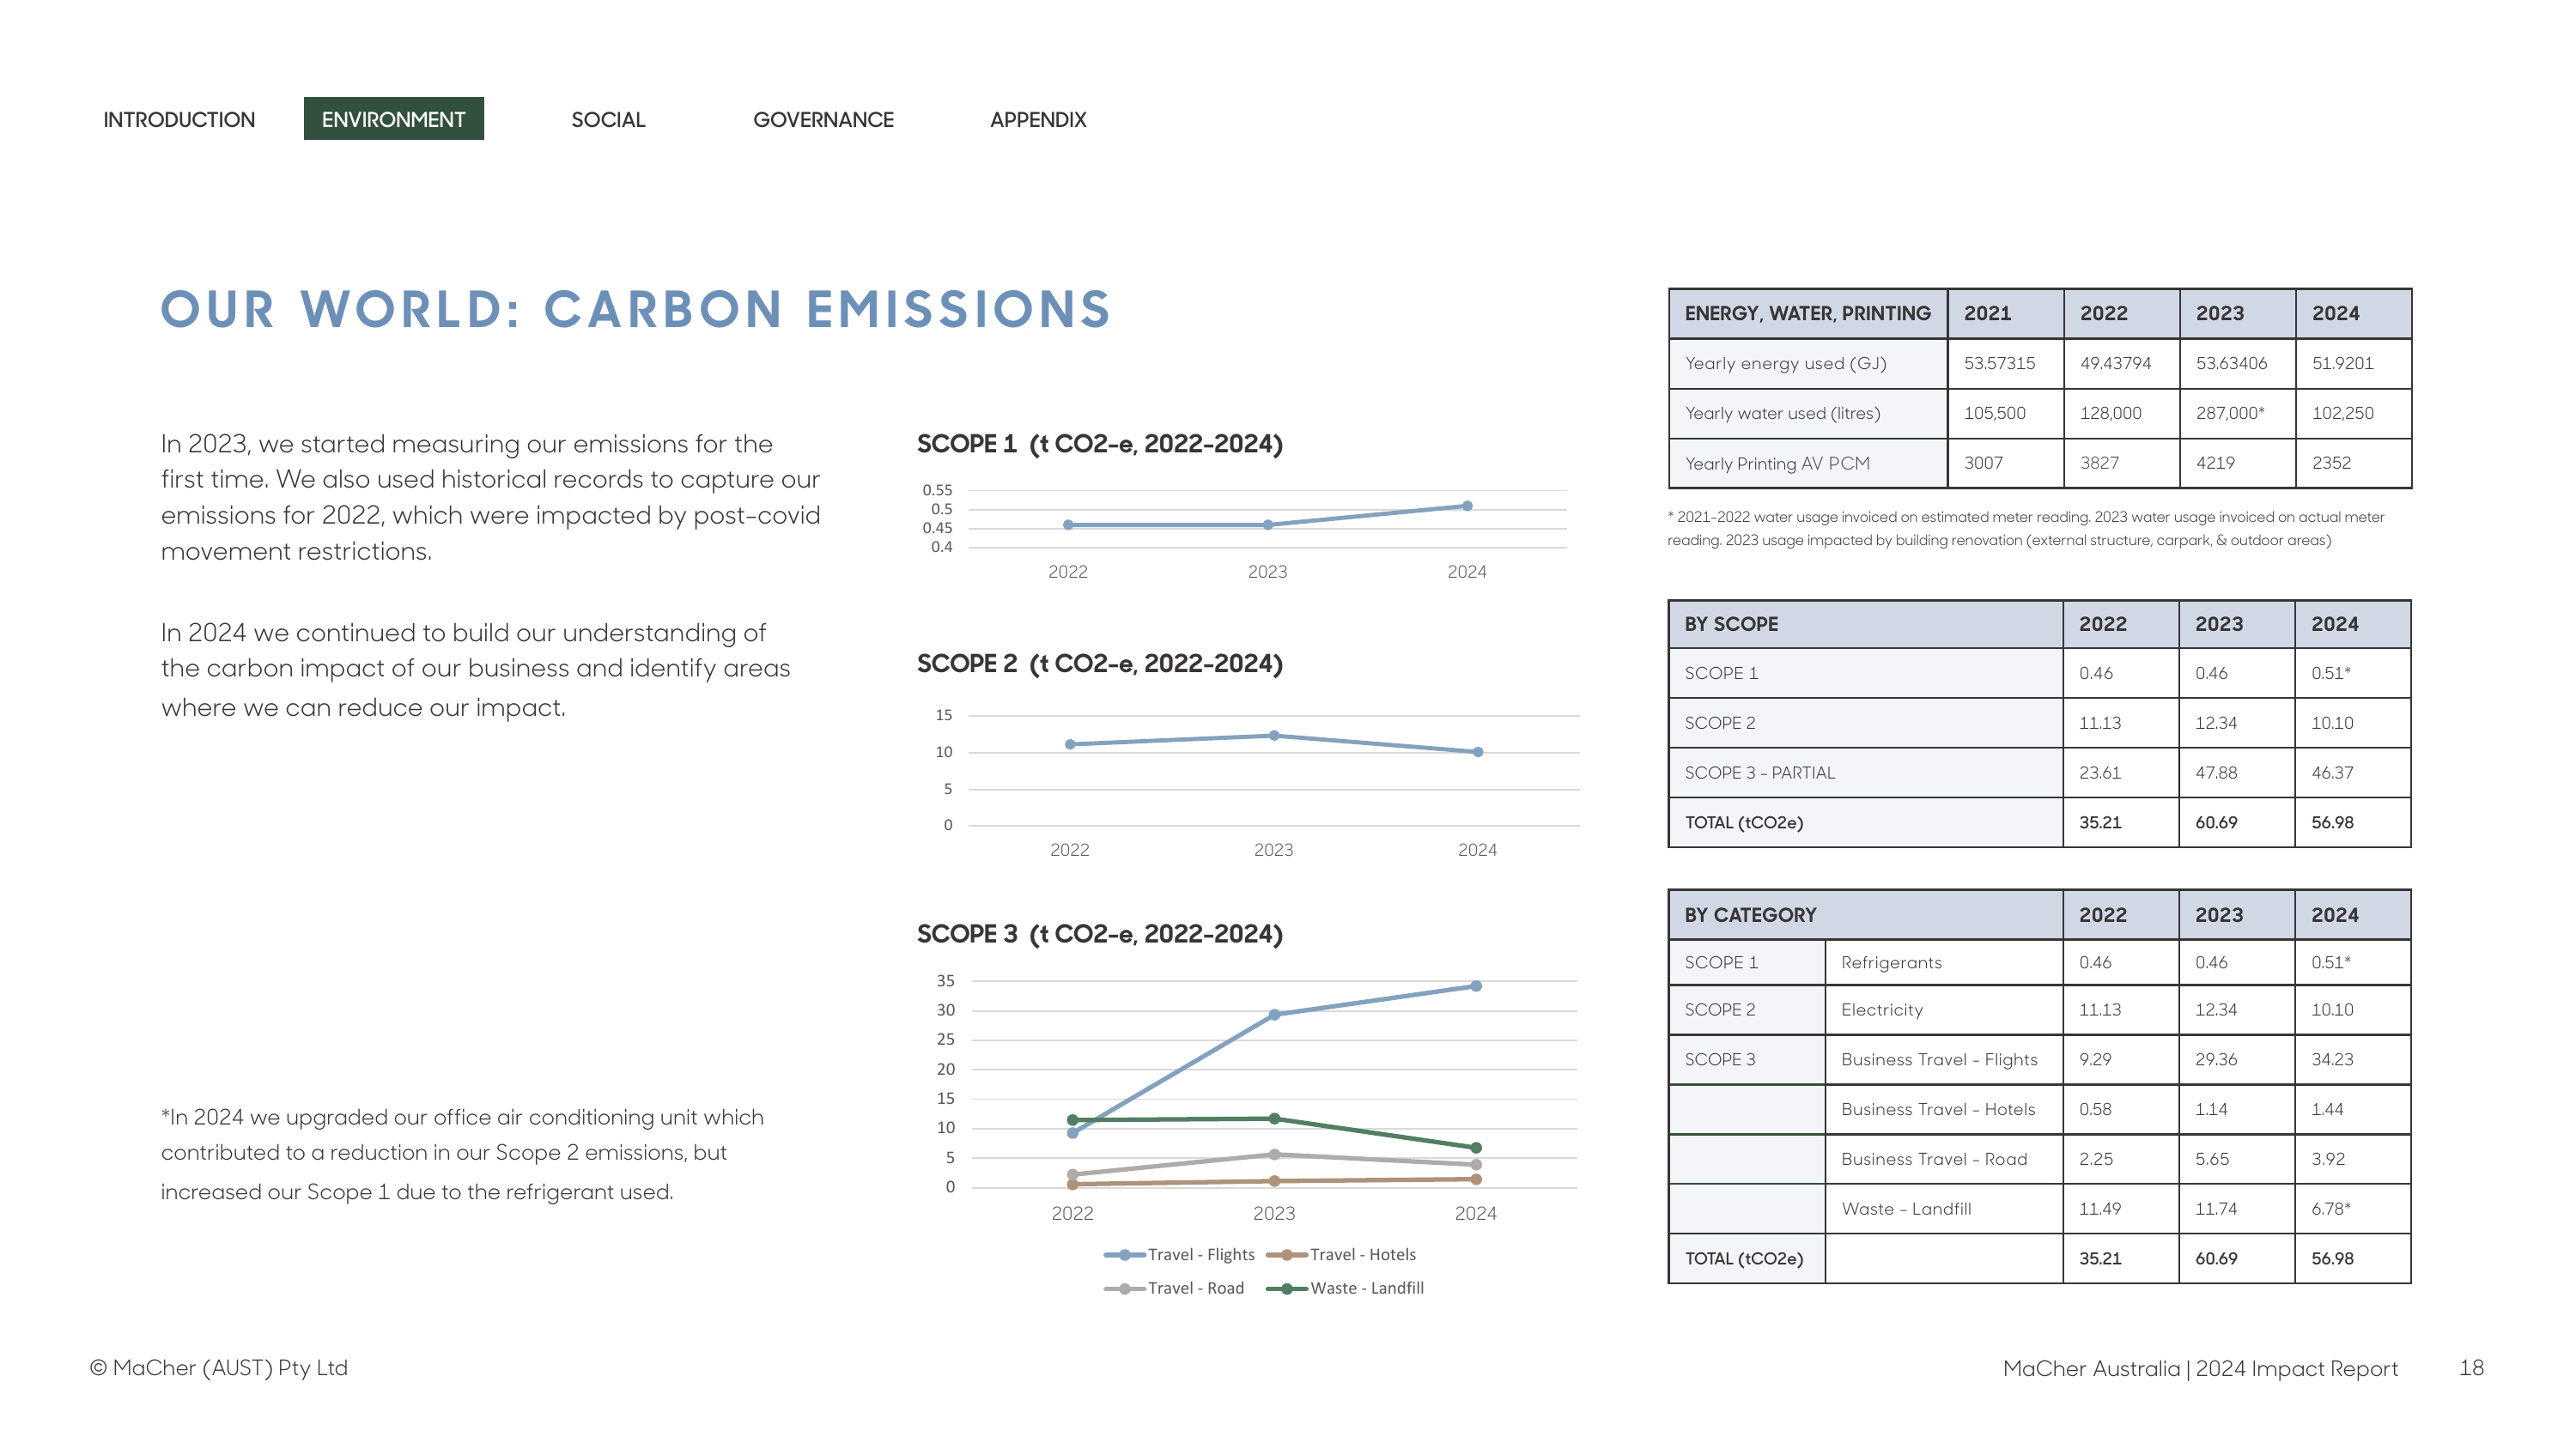Click the BY SCOPE table header
2576x1449 pixels.
(x=1865, y=624)
